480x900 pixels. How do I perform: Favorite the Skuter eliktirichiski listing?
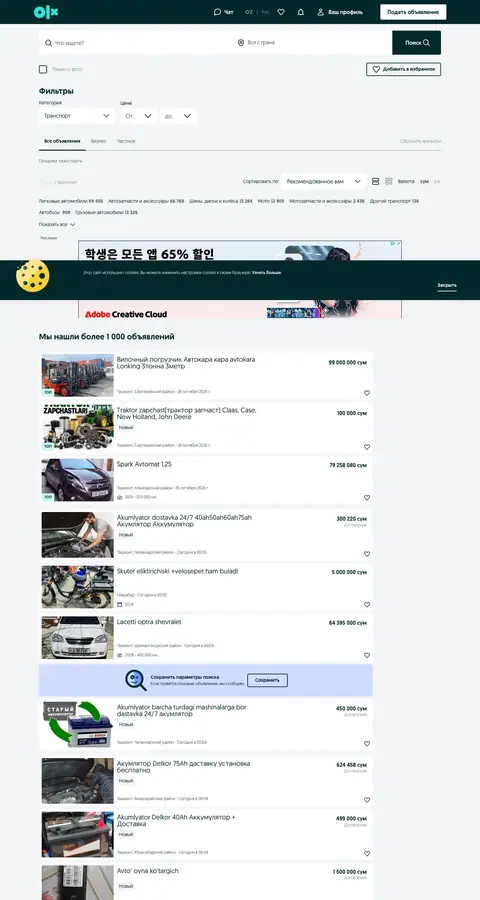click(x=367, y=604)
